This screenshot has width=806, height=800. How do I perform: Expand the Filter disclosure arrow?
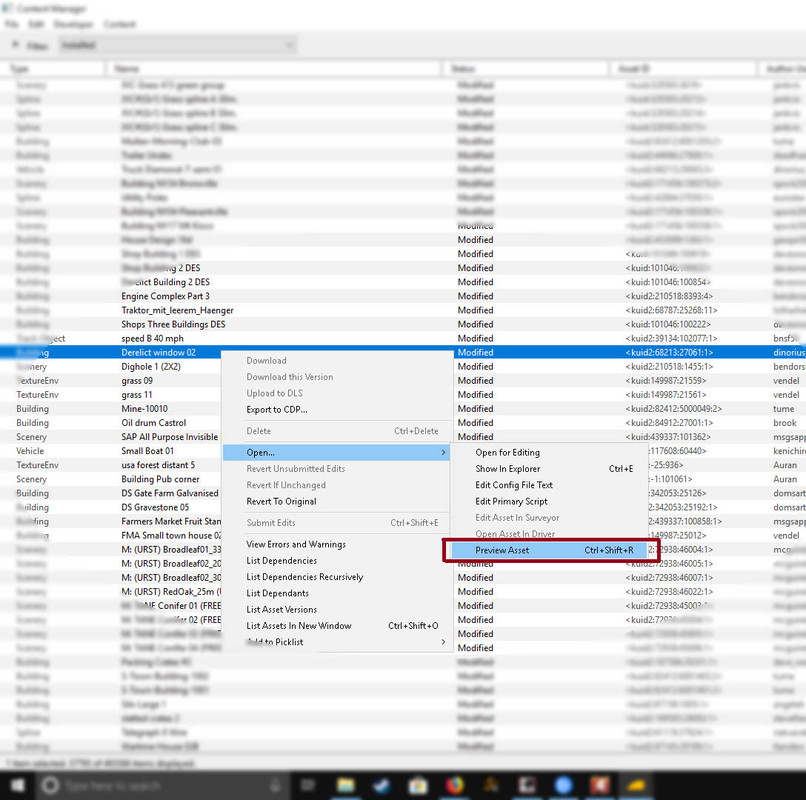click(15, 45)
